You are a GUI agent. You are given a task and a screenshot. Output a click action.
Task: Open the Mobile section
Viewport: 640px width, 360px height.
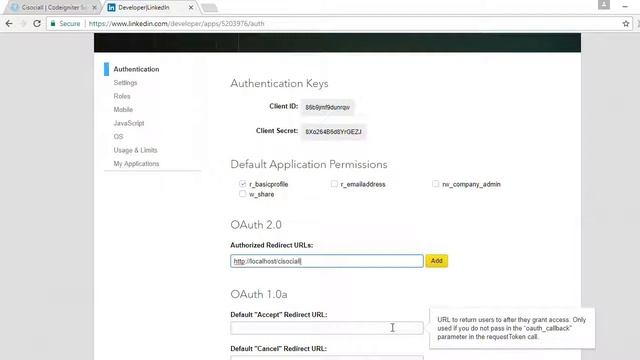pyautogui.click(x=123, y=109)
